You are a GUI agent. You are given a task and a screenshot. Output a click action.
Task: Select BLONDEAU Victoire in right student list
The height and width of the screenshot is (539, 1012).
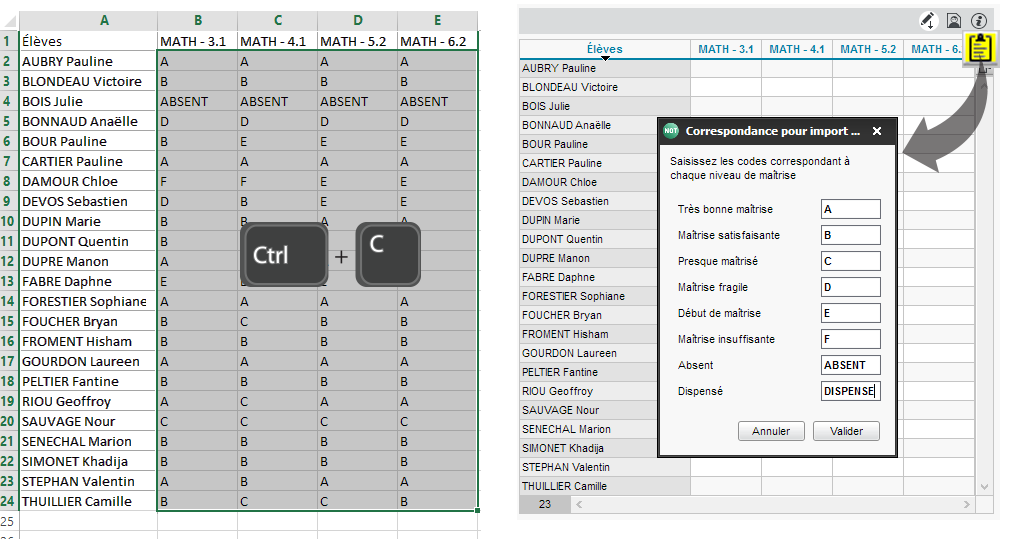[x=605, y=87]
